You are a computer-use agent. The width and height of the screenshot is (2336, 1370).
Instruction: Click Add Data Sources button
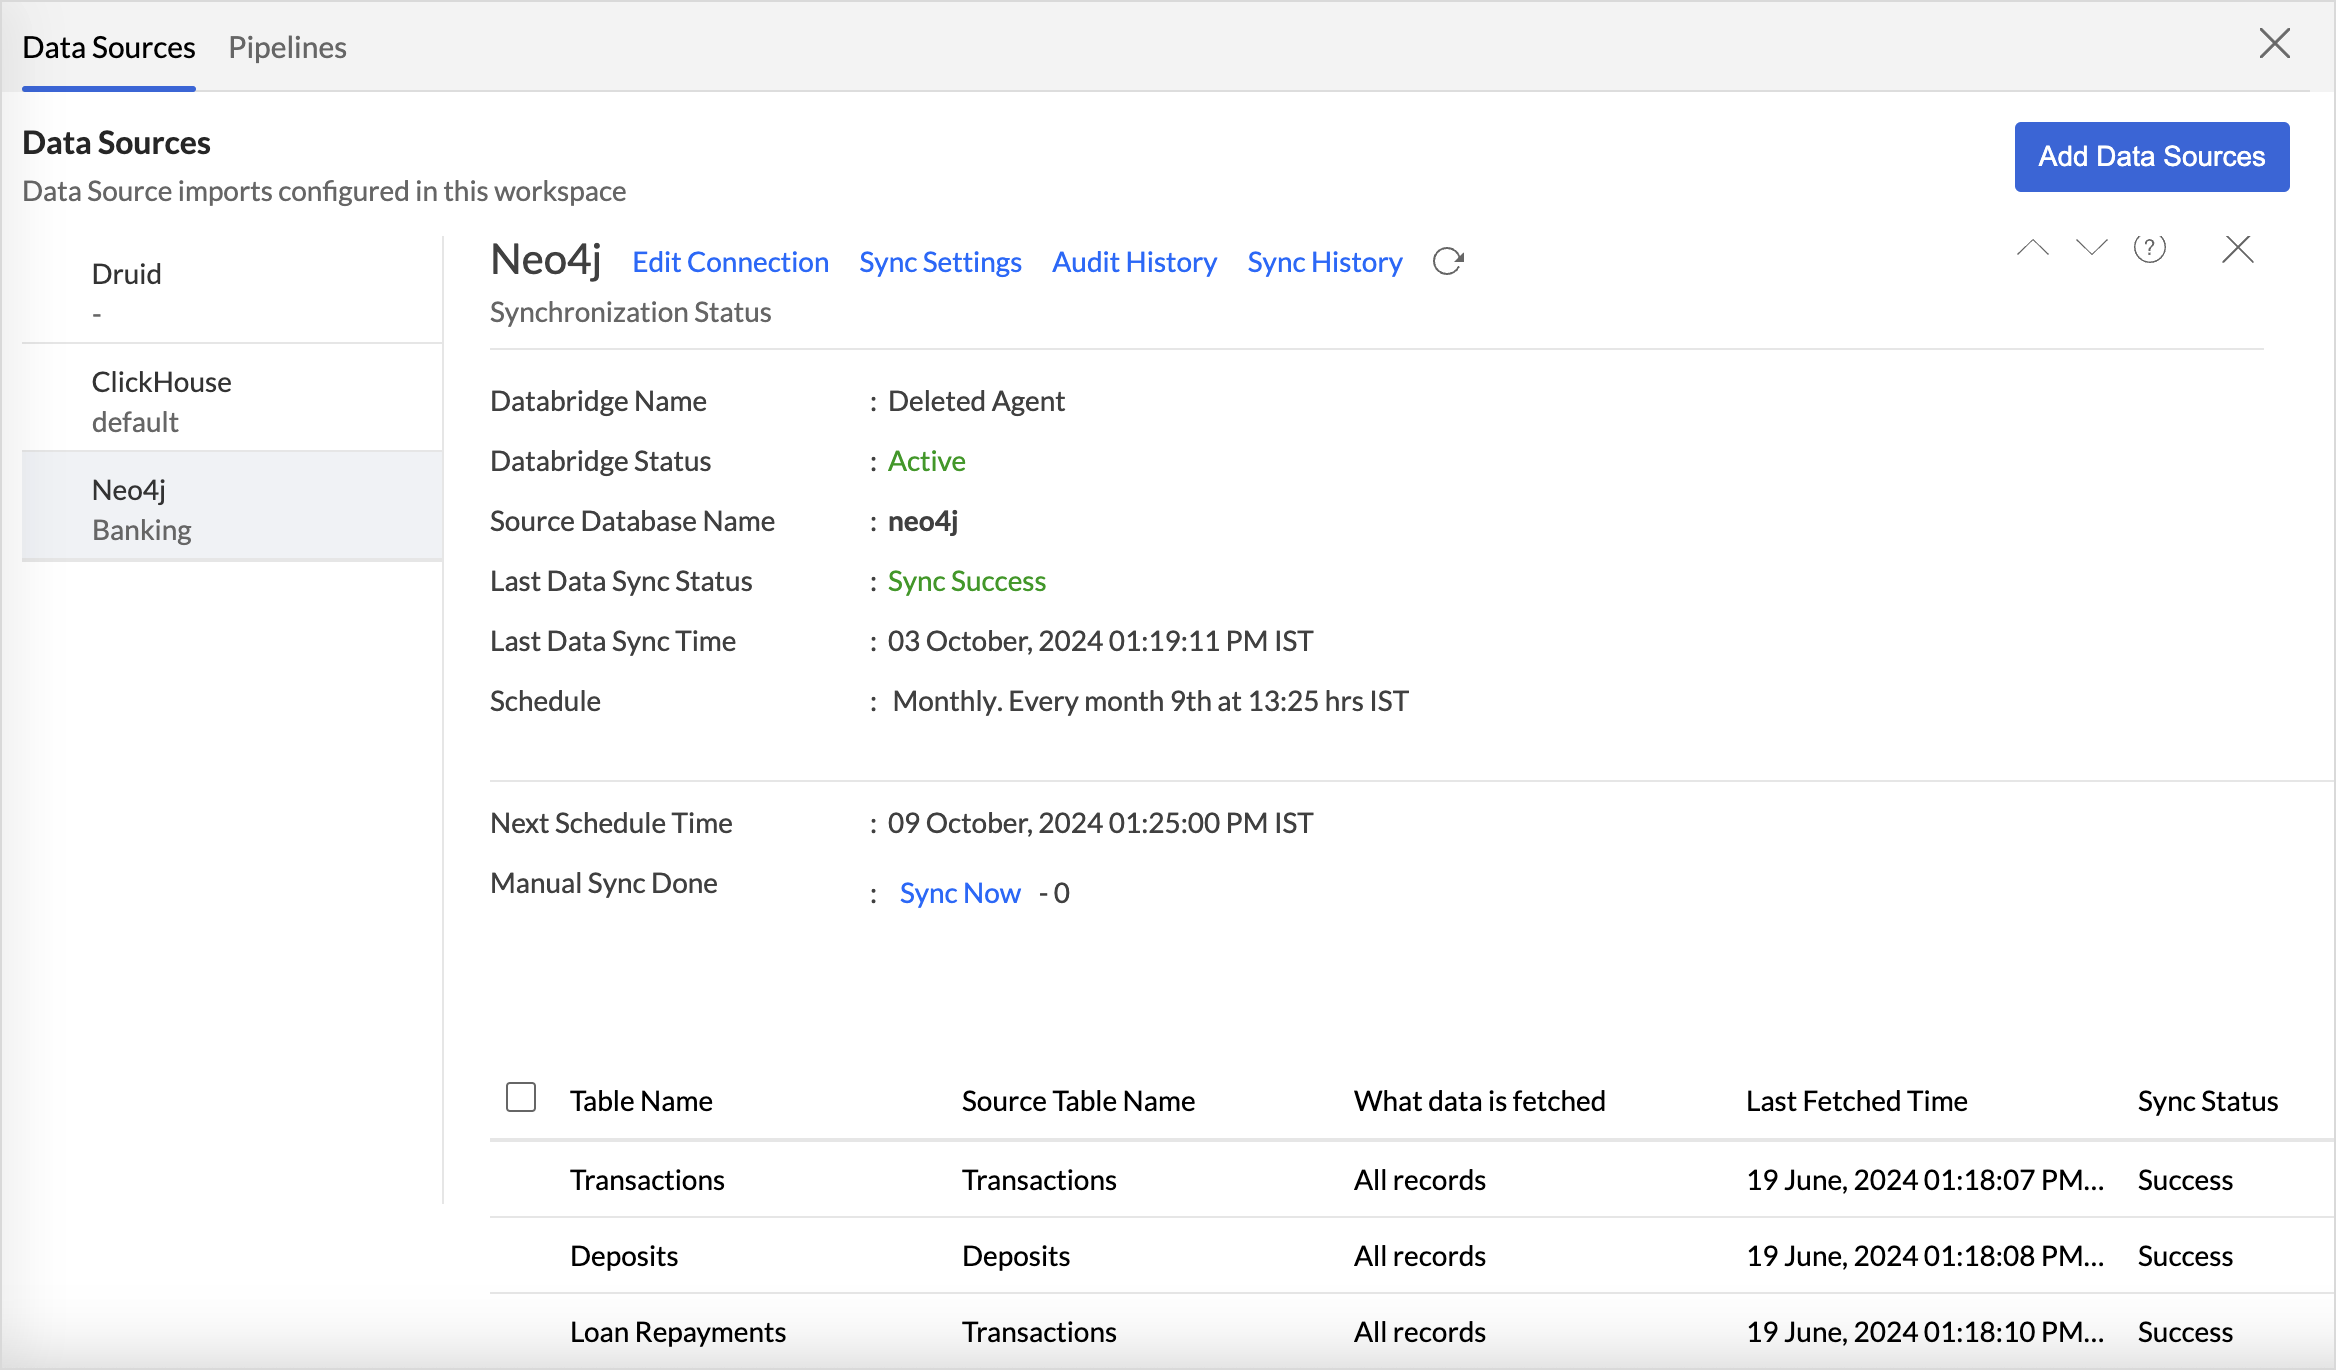2151,156
